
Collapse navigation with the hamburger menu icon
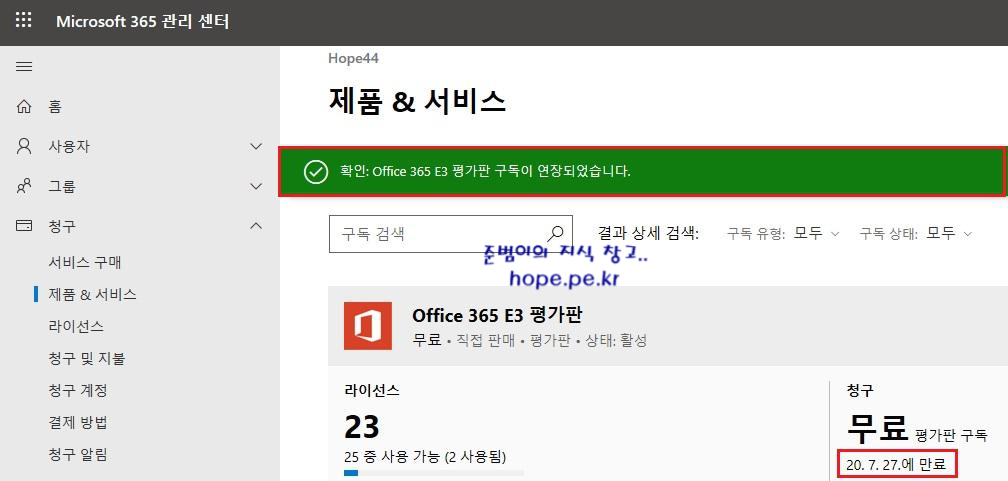pyautogui.click(x=24, y=67)
